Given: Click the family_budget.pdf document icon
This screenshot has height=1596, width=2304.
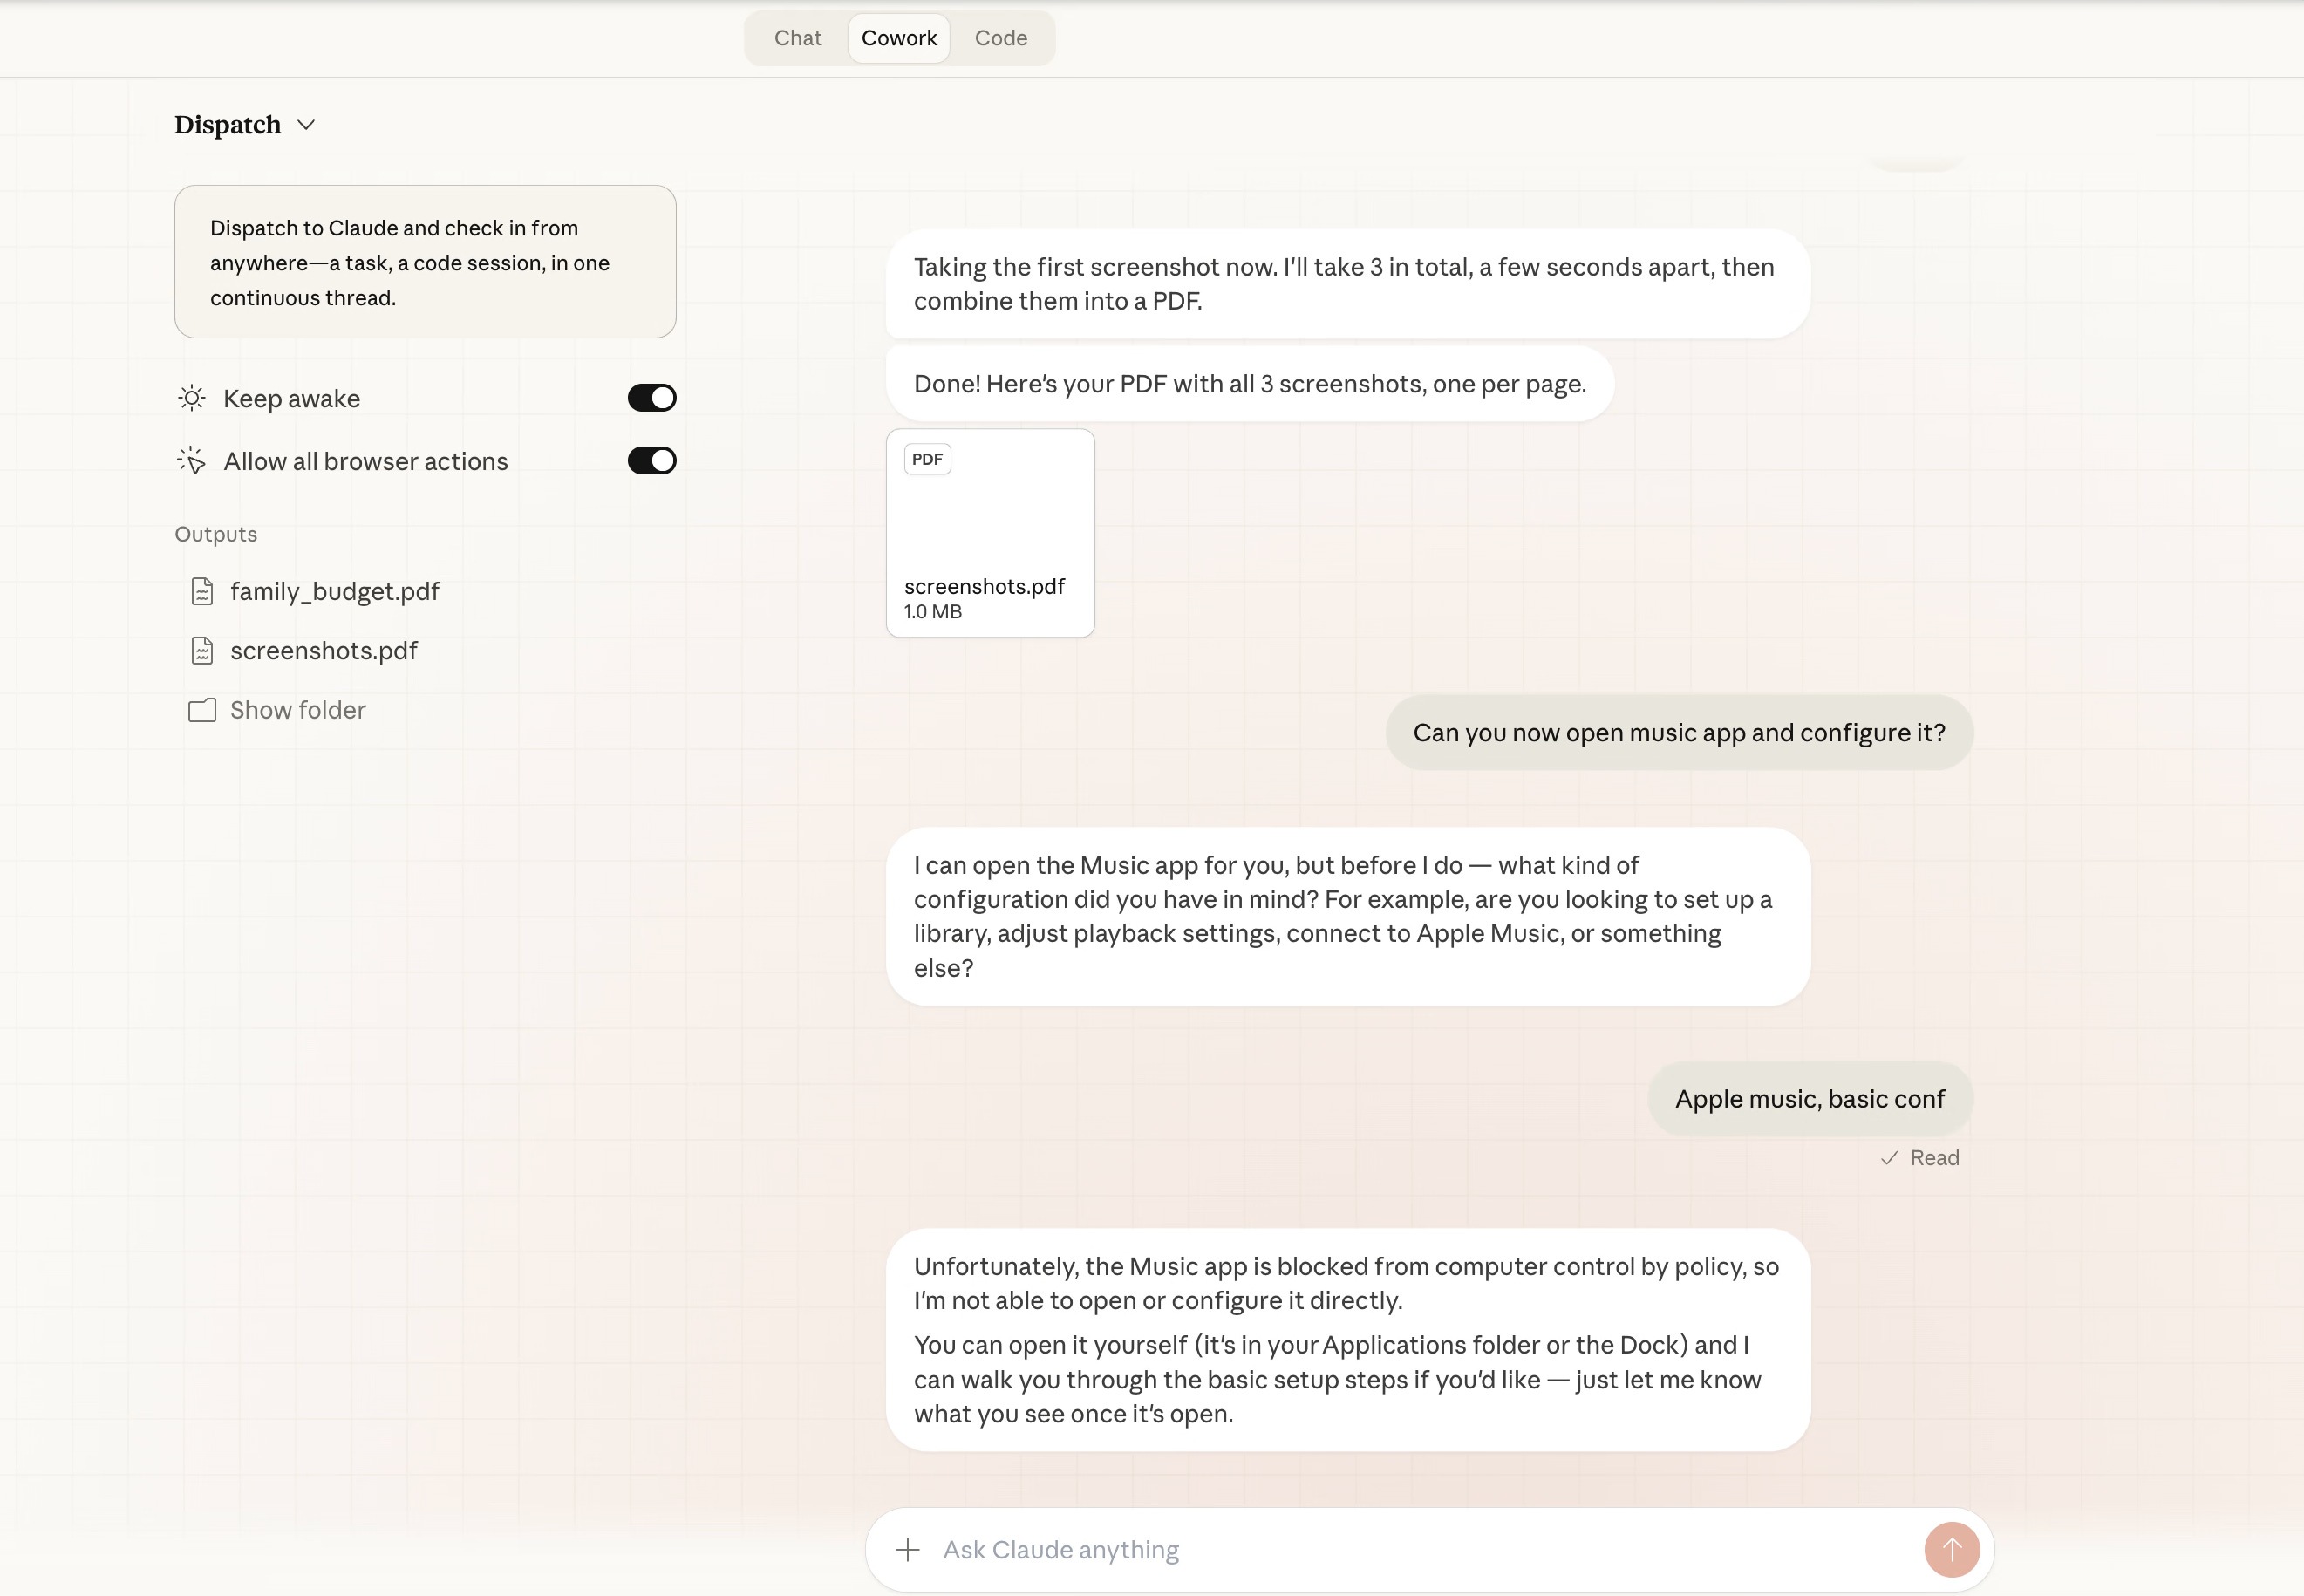Looking at the screenshot, I should tap(202, 592).
